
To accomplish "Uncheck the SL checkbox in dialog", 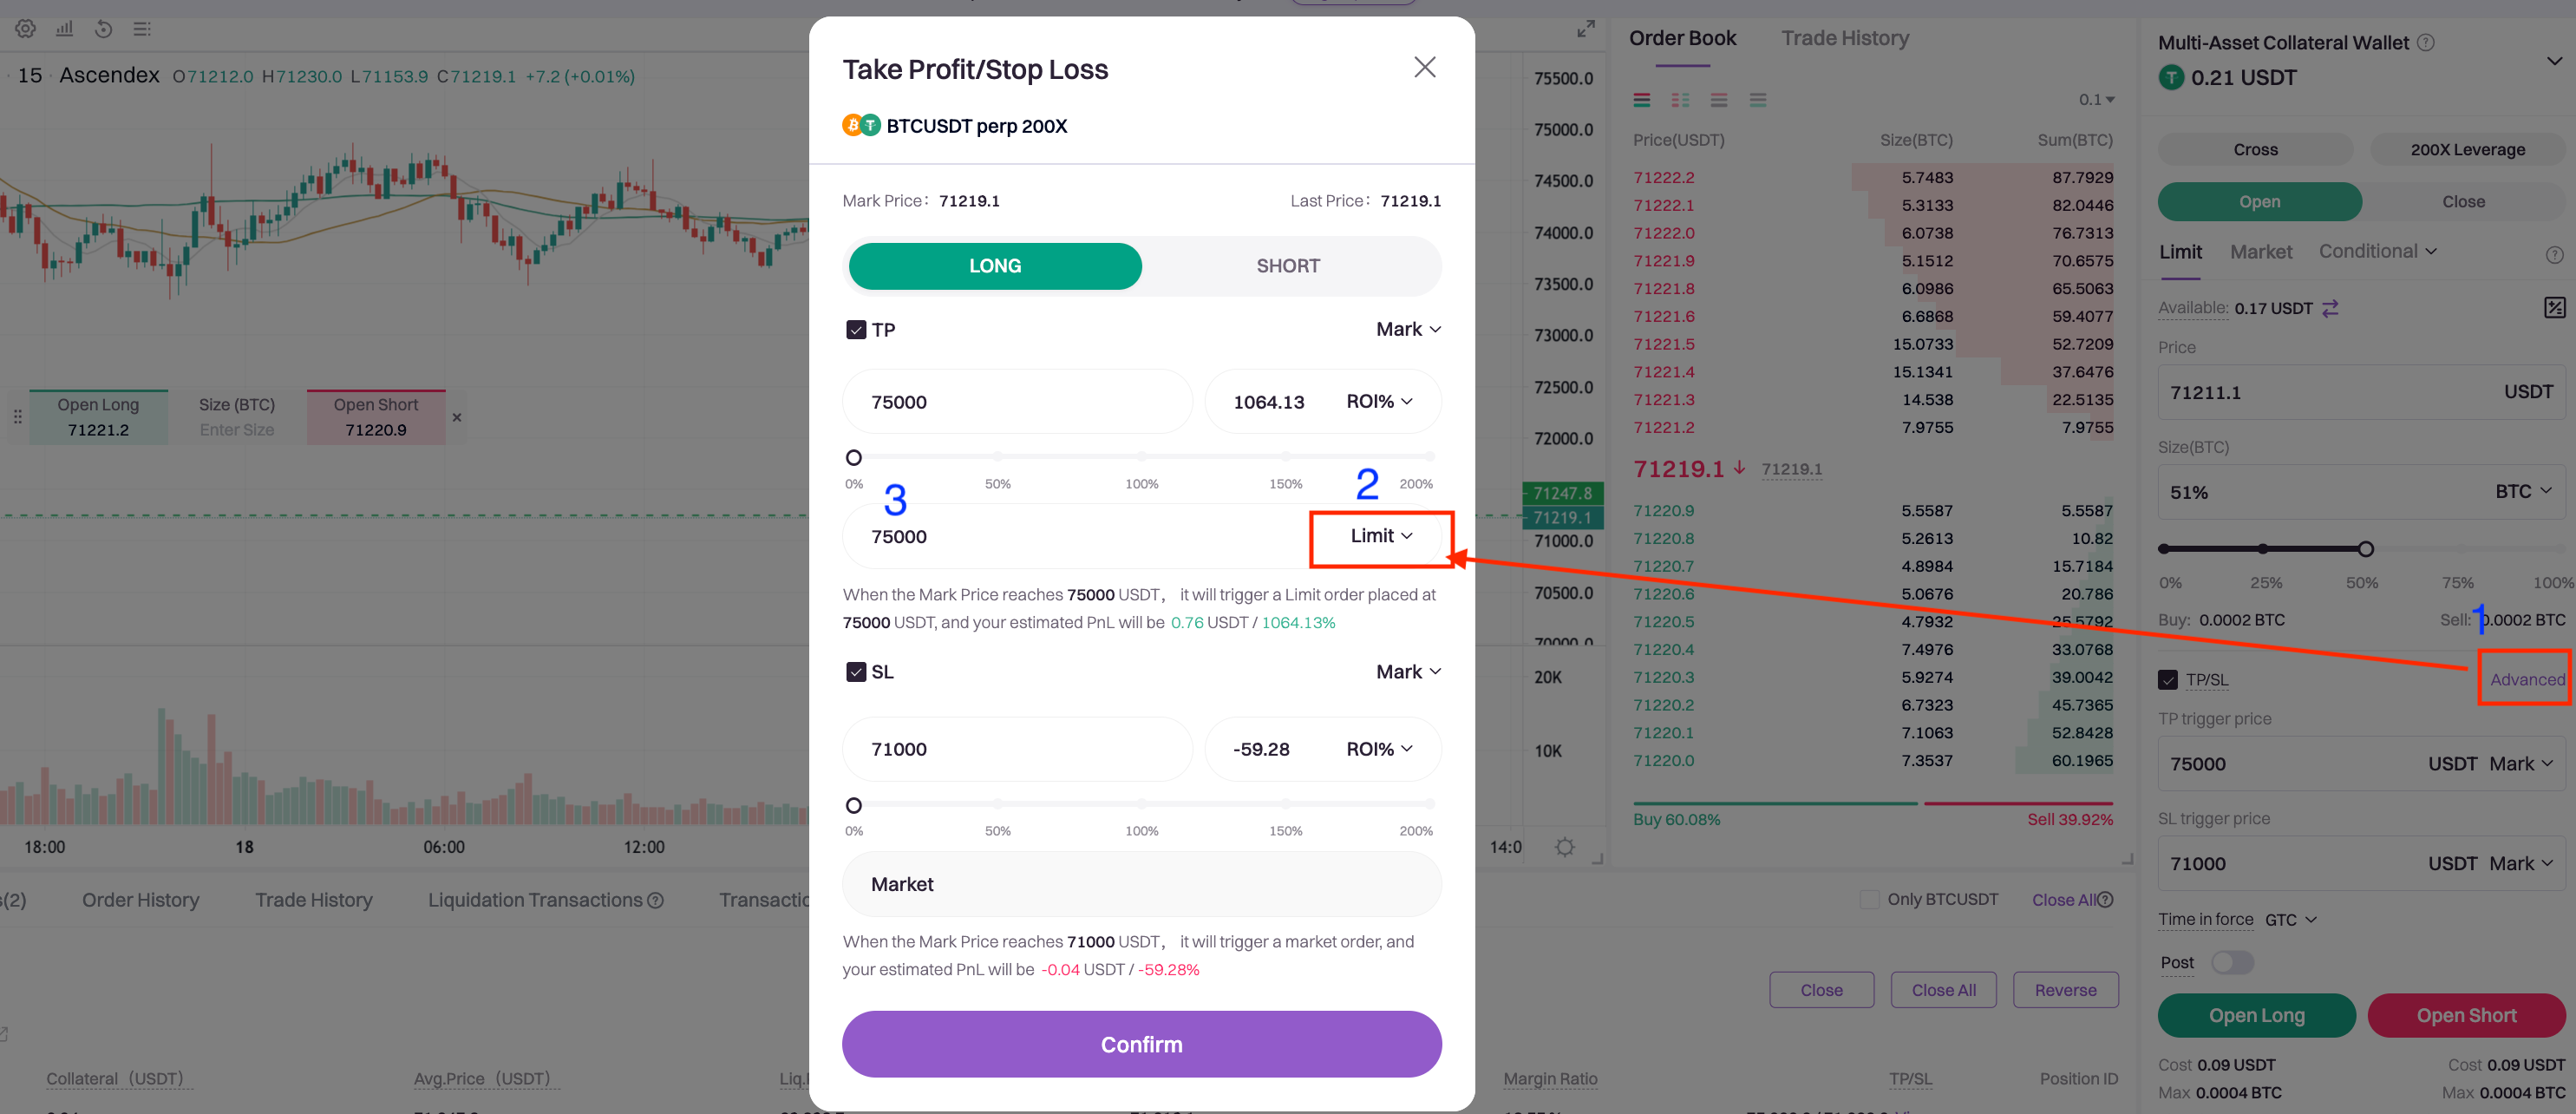I will [856, 672].
